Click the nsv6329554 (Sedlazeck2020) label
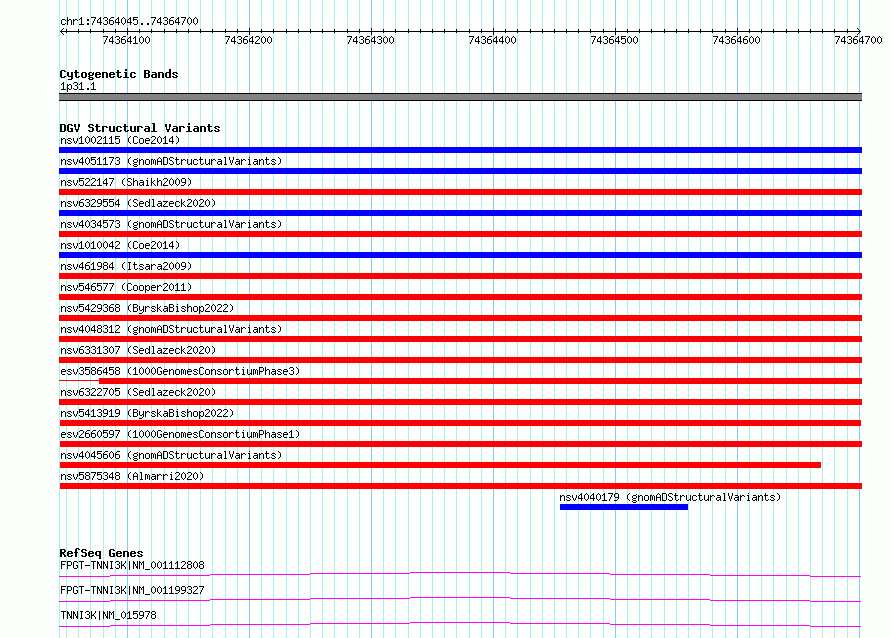Viewport: 890px width, 638px height. tap(138, 203)
